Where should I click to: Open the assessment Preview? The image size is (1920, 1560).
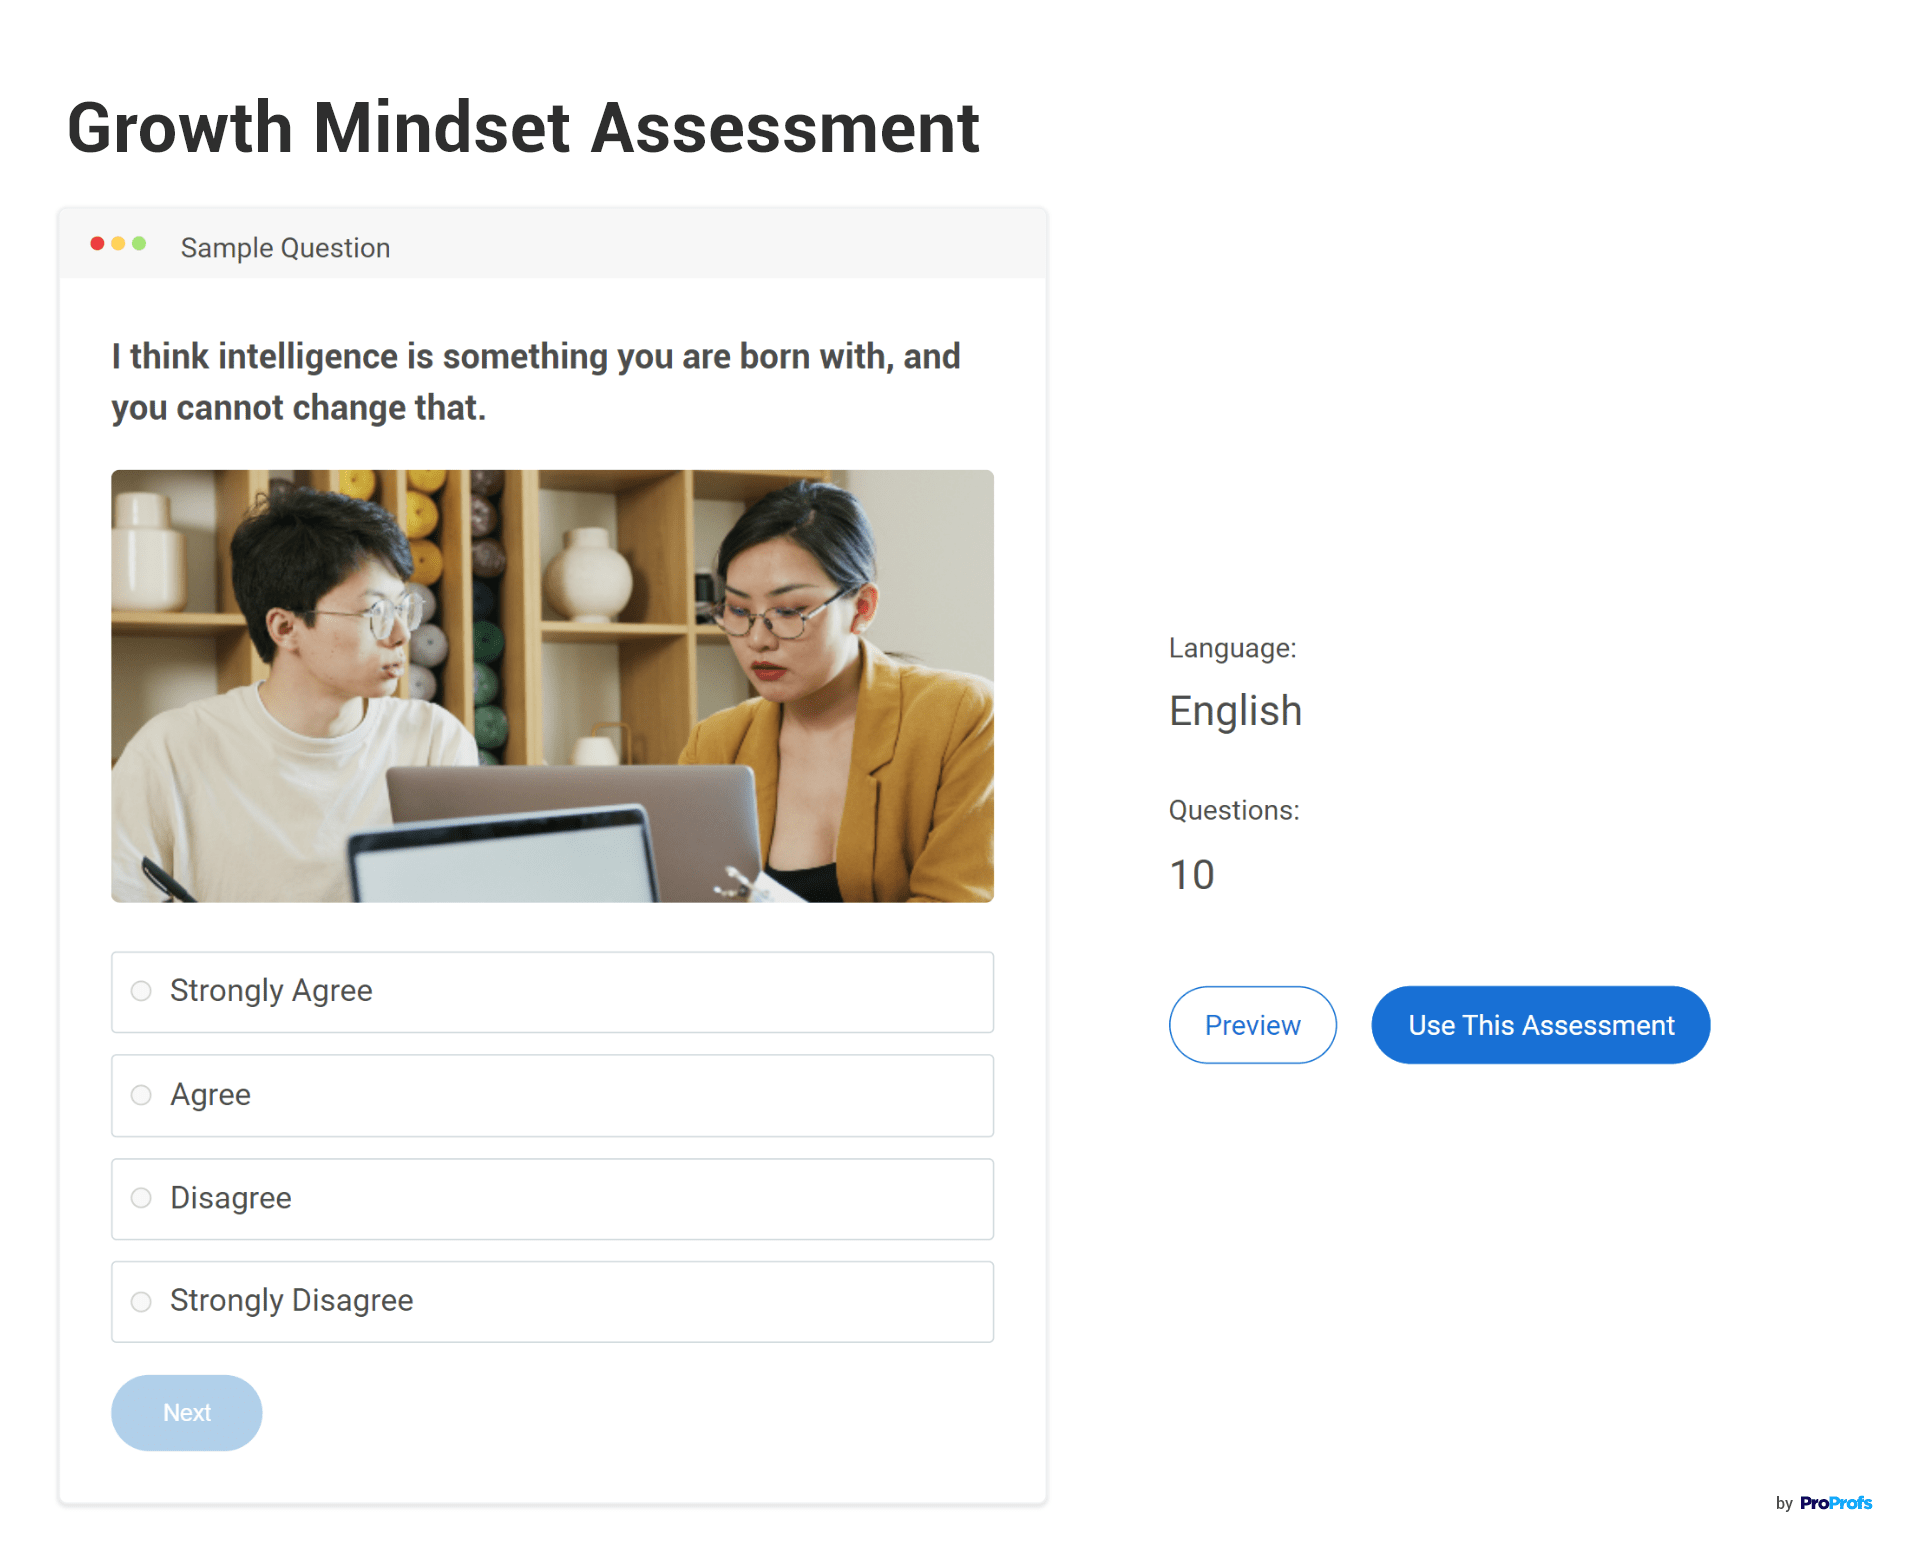coord(1252,1025)
